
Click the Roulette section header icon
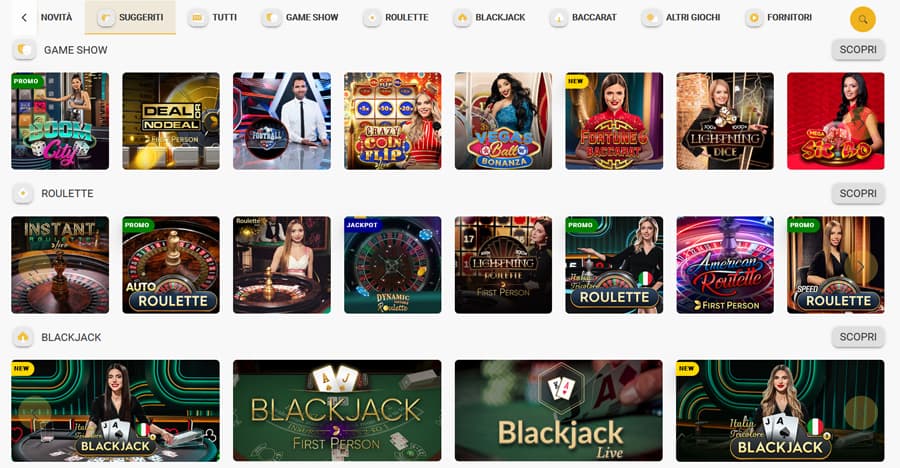tap(23, 194)
